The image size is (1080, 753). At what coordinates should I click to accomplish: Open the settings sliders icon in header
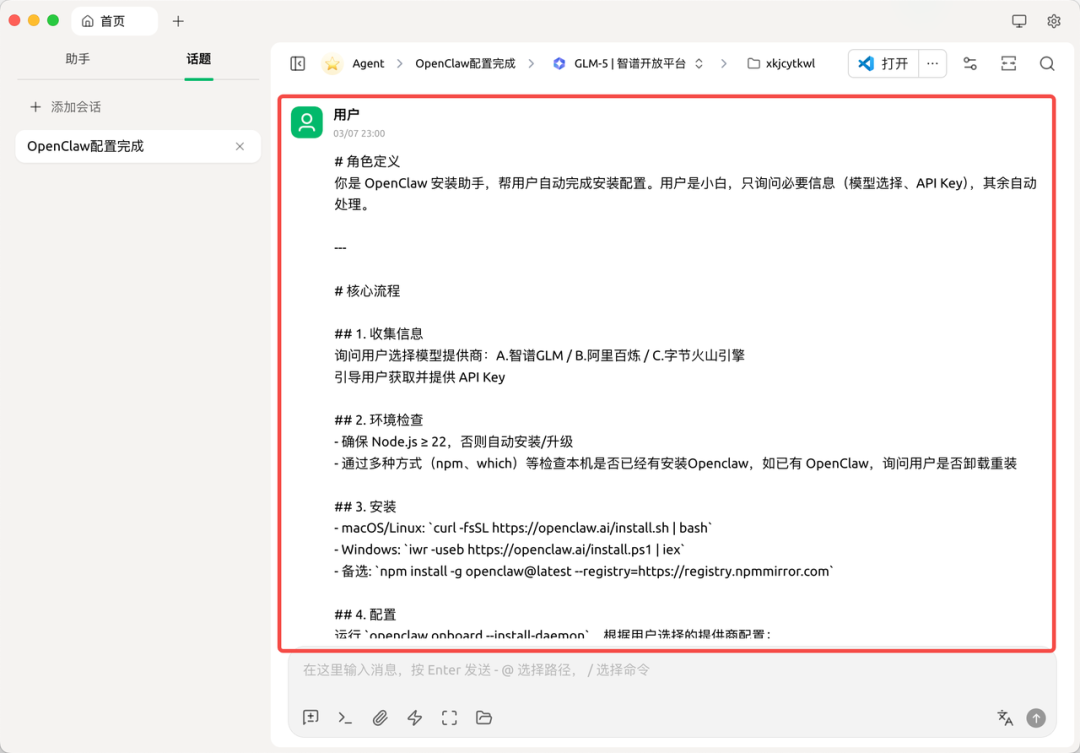[x=970, y=63]
